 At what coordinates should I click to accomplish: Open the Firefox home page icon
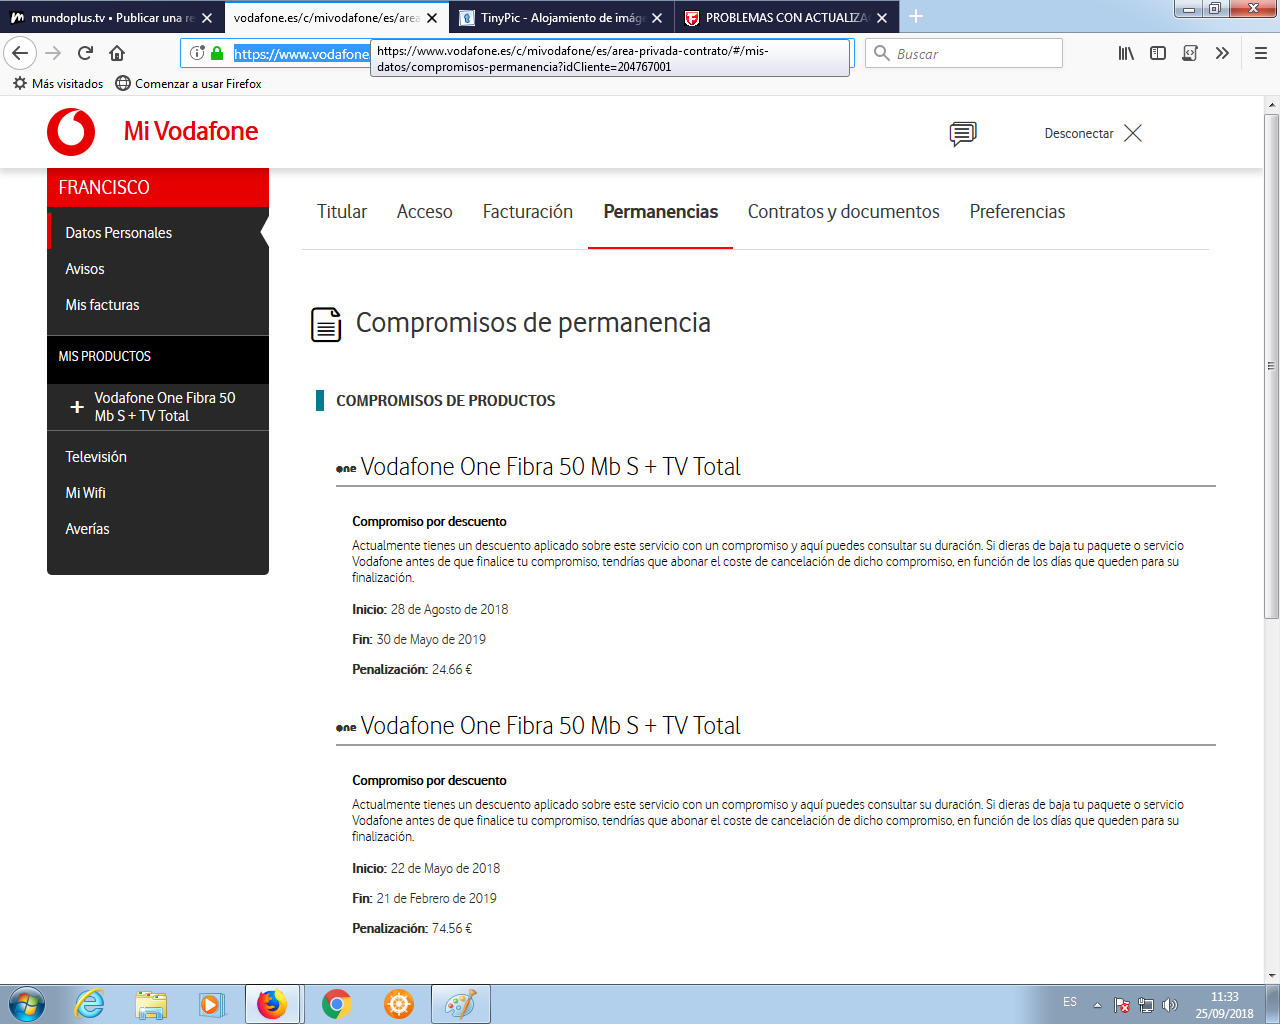[117, 53]
